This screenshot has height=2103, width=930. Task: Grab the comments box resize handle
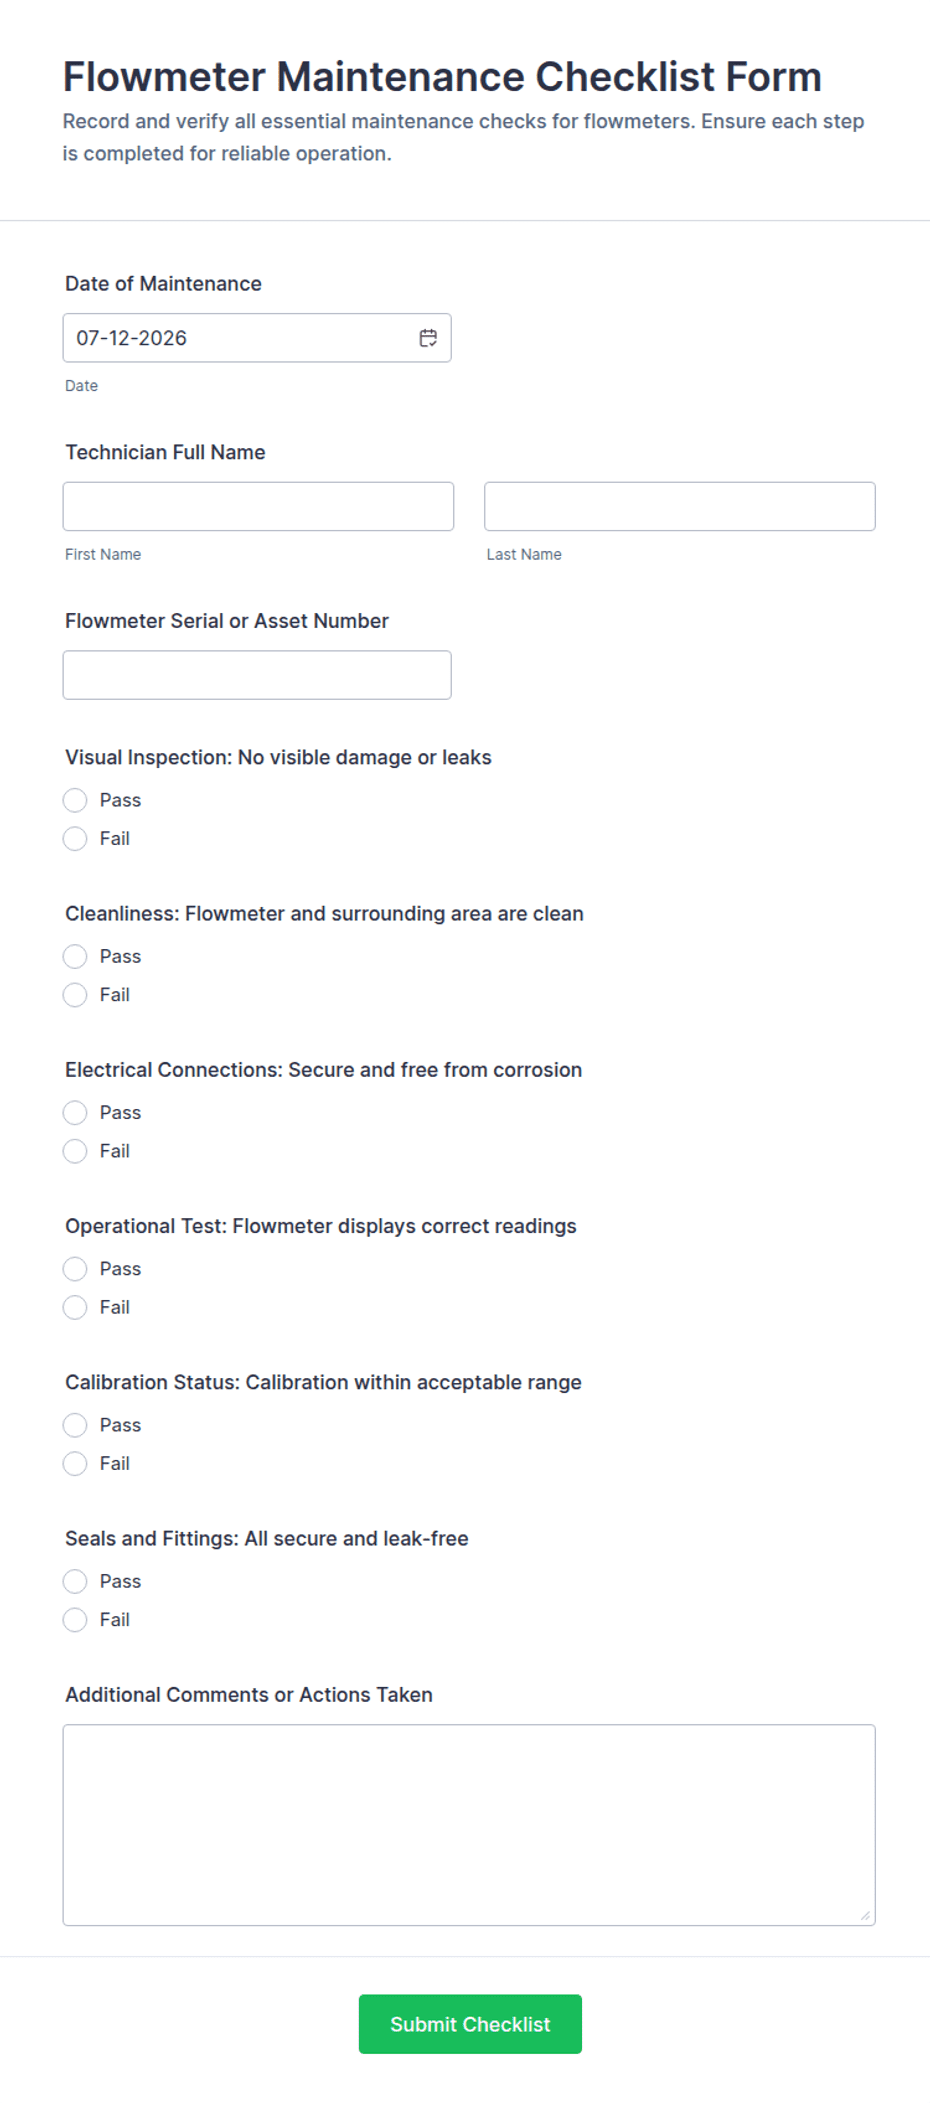[865, 1915]
